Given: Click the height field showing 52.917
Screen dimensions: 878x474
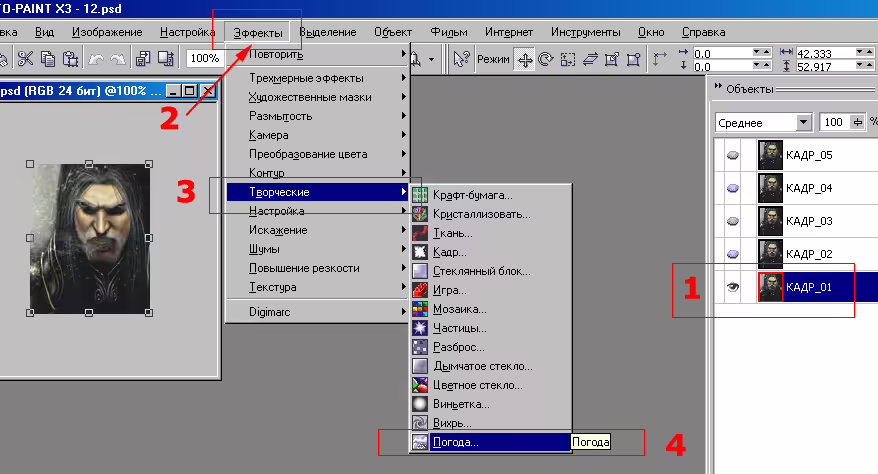Looking at the screenshot, I should click(826, 67).
